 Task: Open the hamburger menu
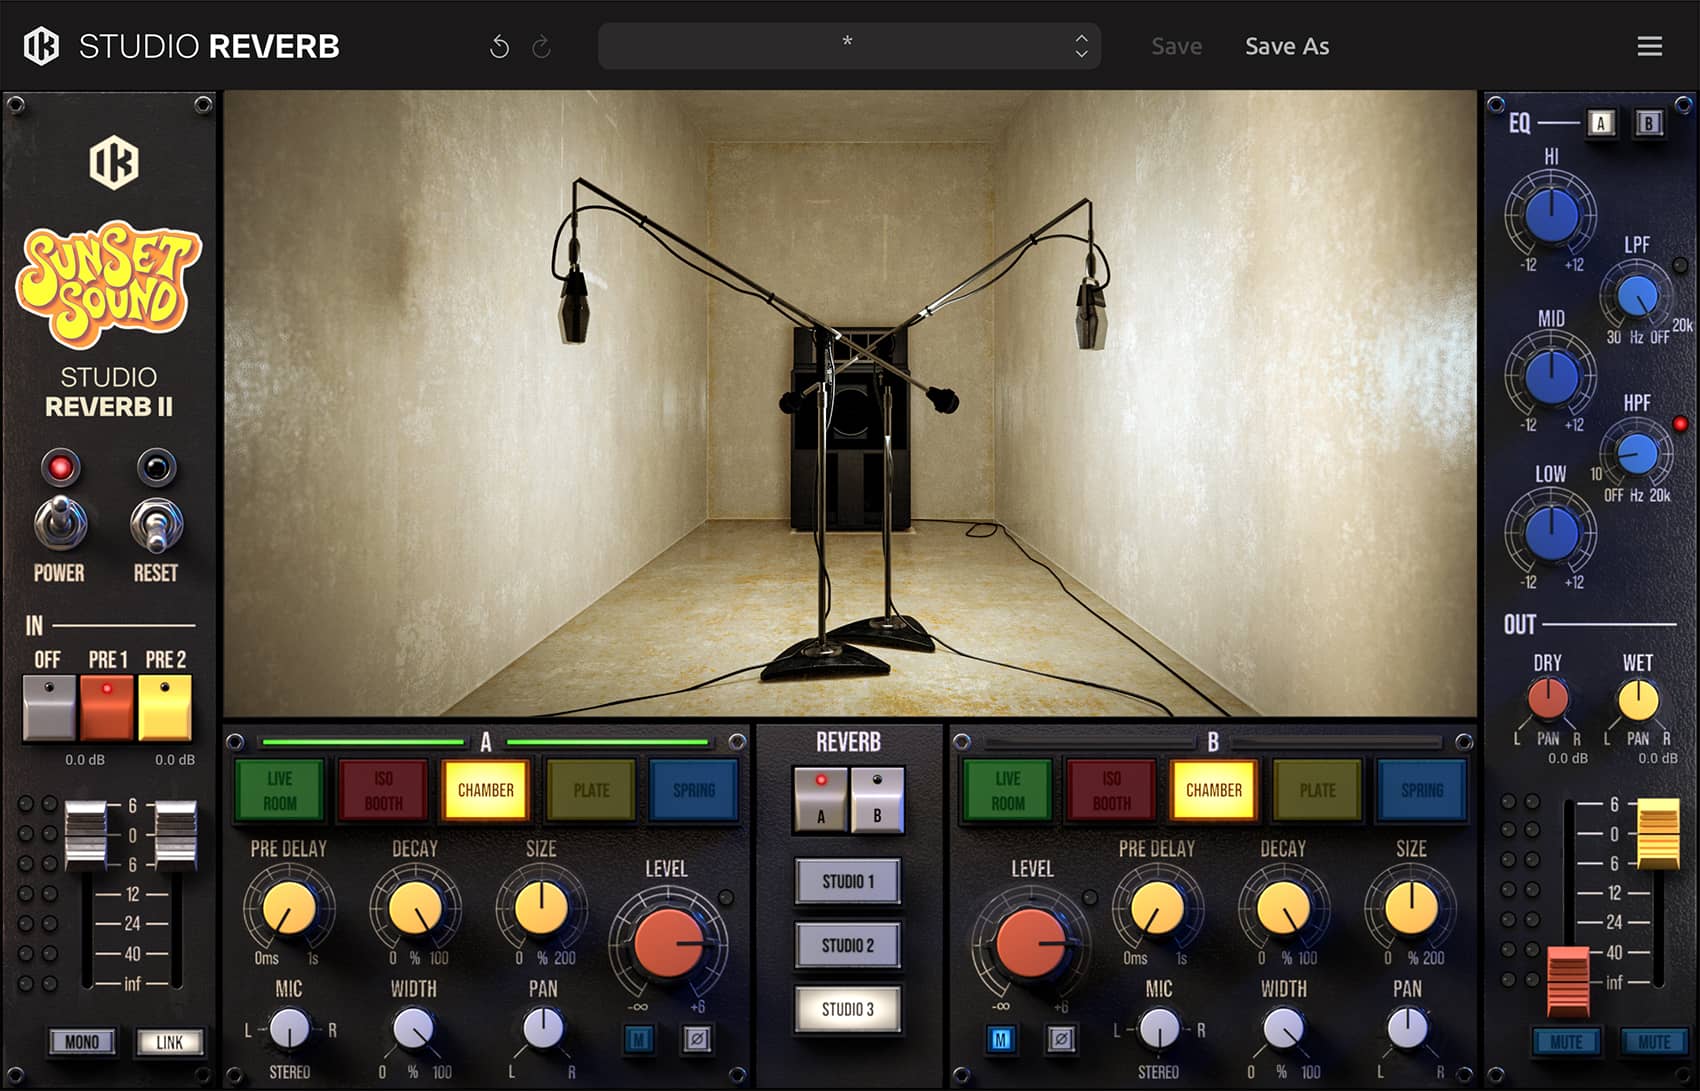pyautogui.click(x=1649, y=46)
